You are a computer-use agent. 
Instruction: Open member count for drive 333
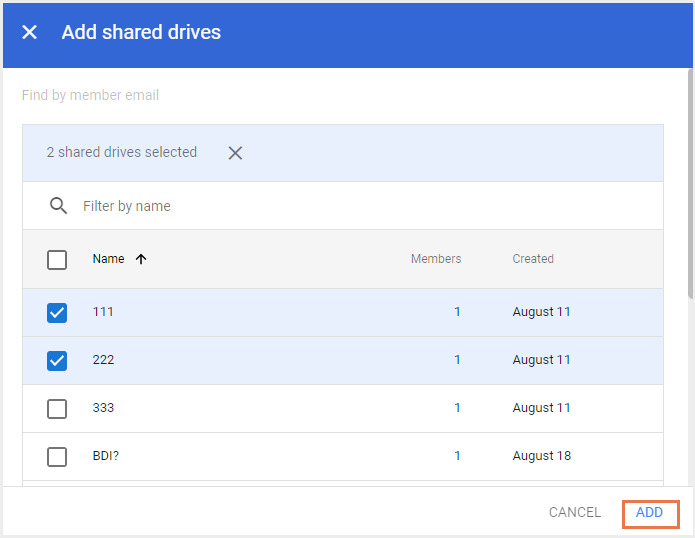[458, 408]
